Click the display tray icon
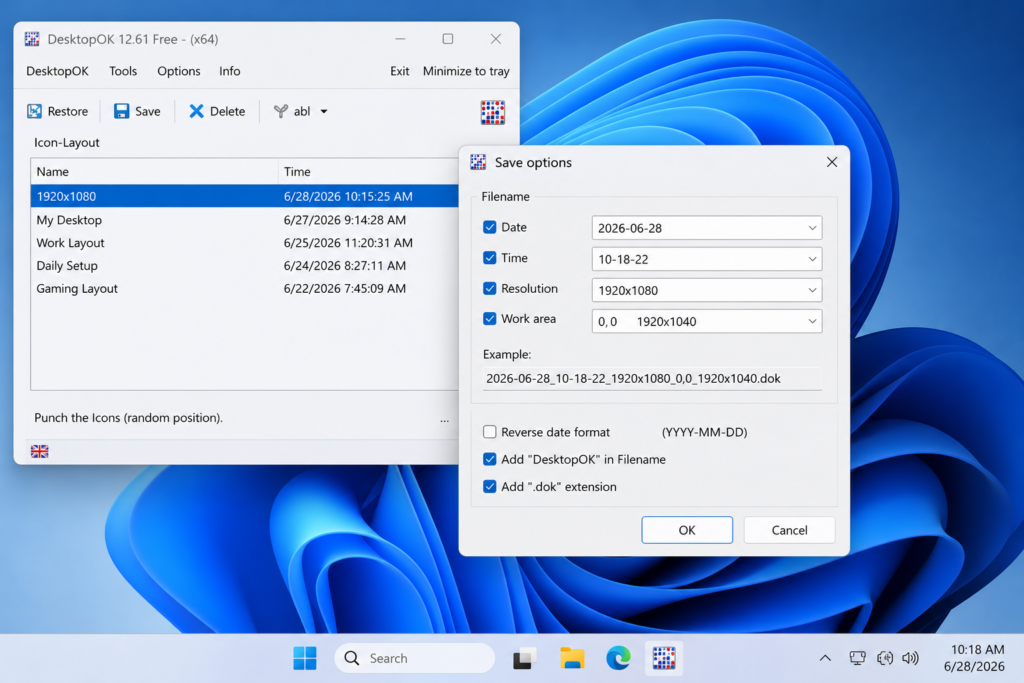Viewport: 1024px width, 683px height. pos(857,658)
